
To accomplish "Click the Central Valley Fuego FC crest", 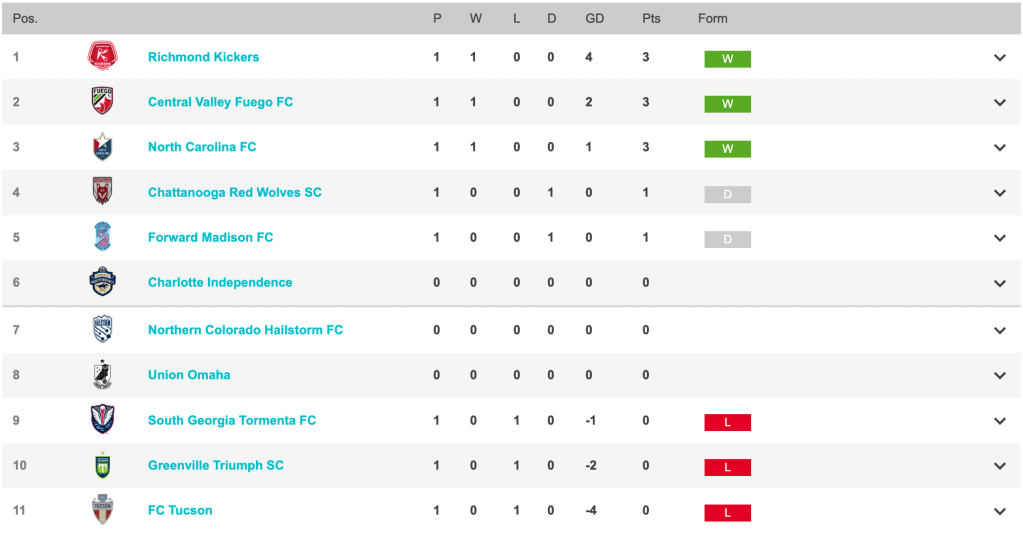I will [102, 101].
